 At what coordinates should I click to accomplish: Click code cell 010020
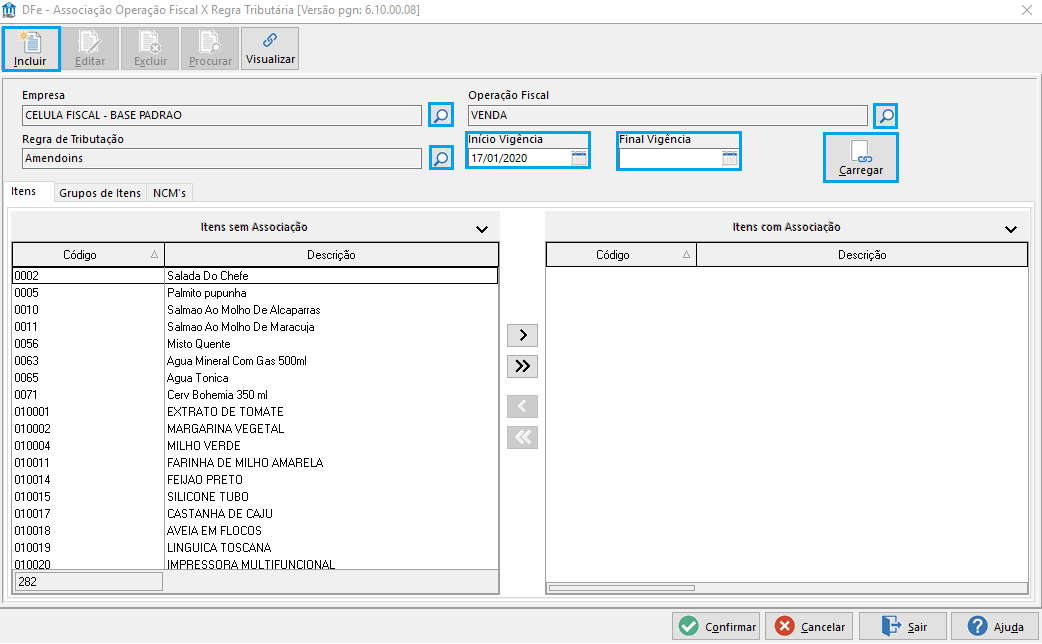(x=88, y=564)
